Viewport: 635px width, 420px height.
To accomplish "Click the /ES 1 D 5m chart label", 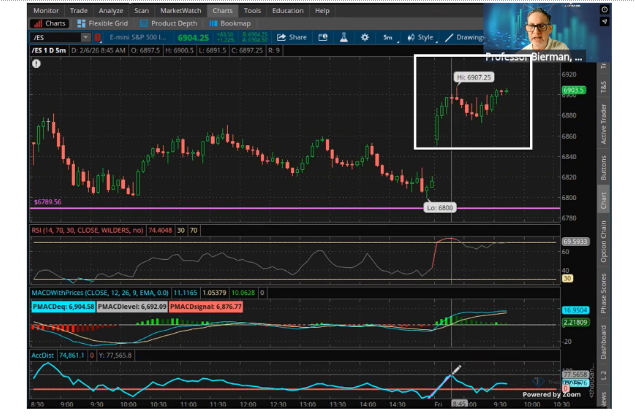I will 49,51.
